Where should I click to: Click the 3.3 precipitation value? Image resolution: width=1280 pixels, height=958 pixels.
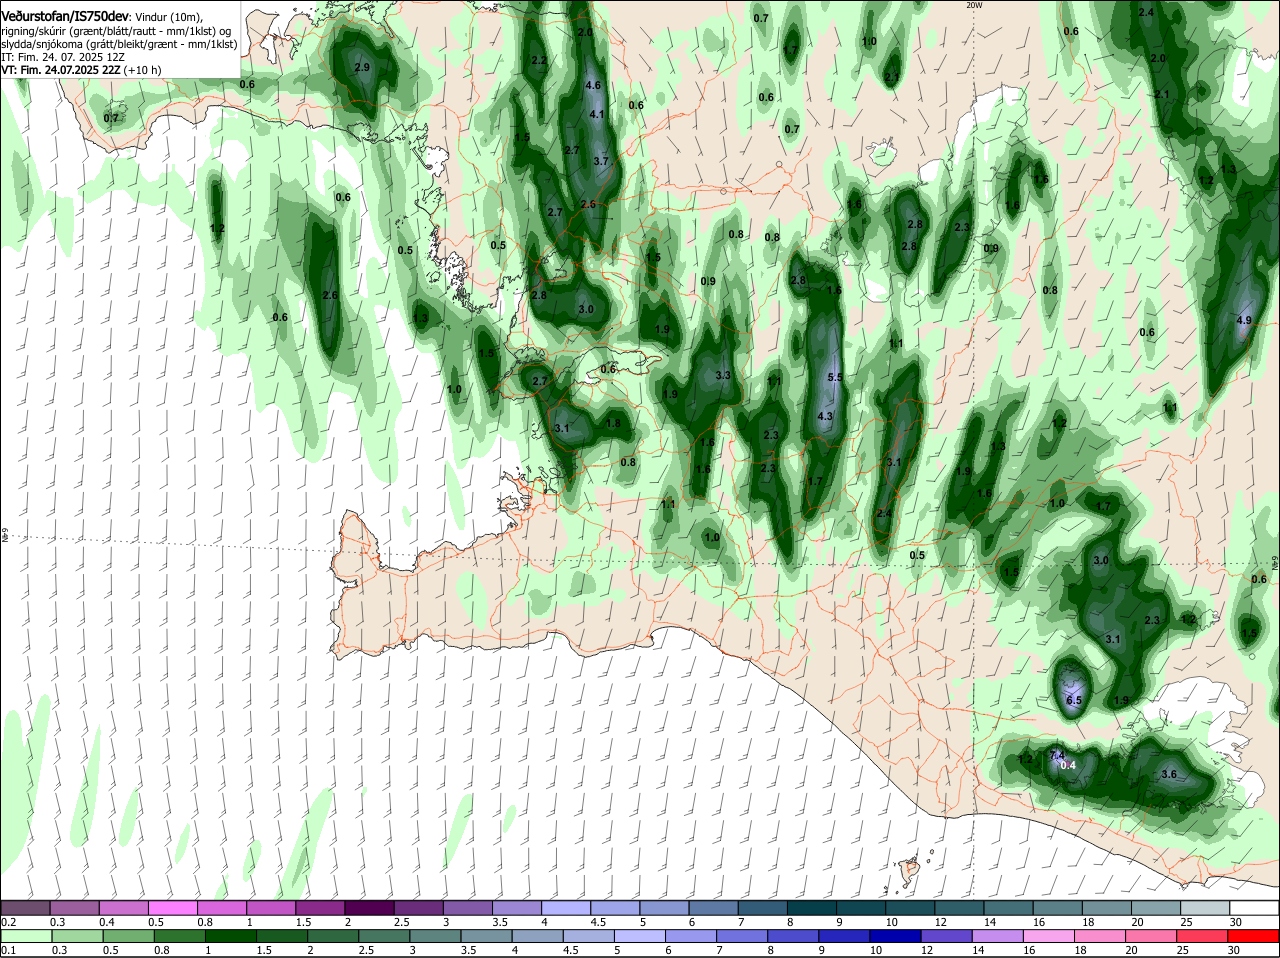pos(724,376)
